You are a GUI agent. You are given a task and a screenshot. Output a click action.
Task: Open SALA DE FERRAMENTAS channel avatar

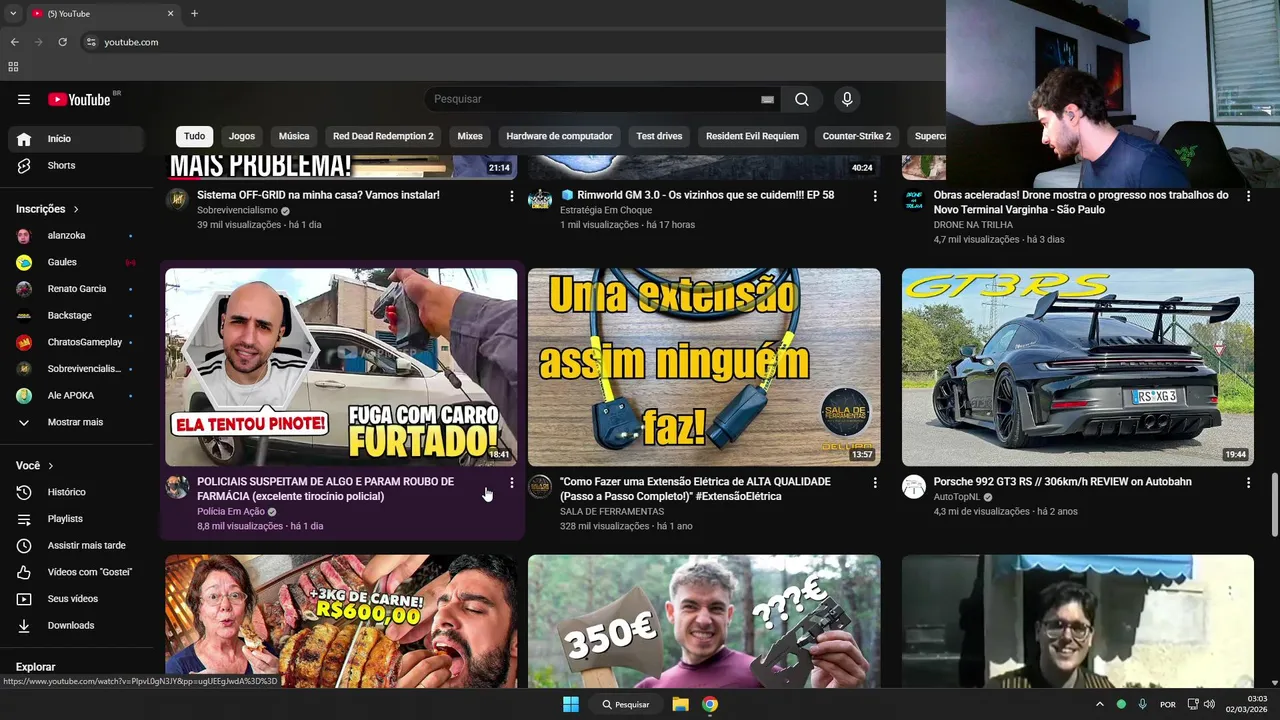(540, 487)
